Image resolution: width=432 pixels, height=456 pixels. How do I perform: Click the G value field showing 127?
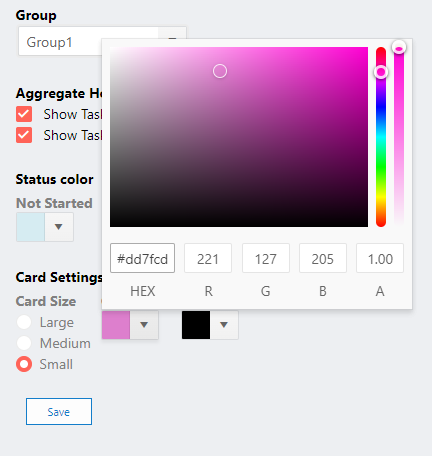pyautogui.click(x=266, y=258)
